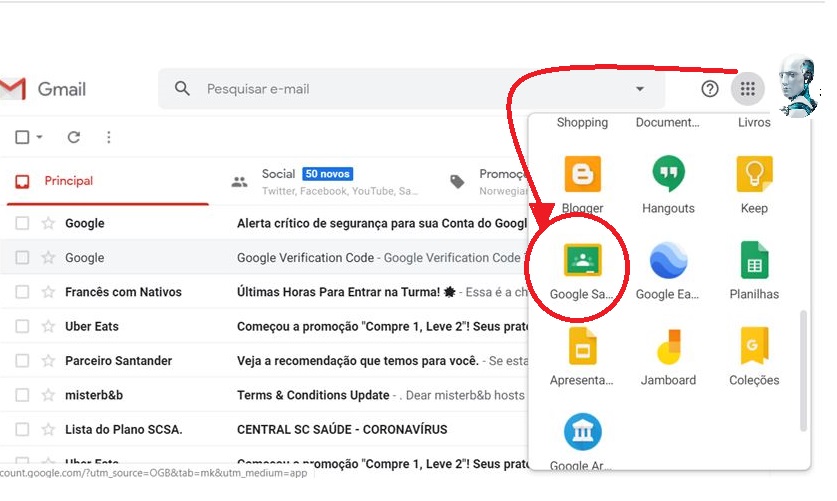The image size is (837, 501).
Task: Star the Francês com Nativos email
Action: [49, 292]
